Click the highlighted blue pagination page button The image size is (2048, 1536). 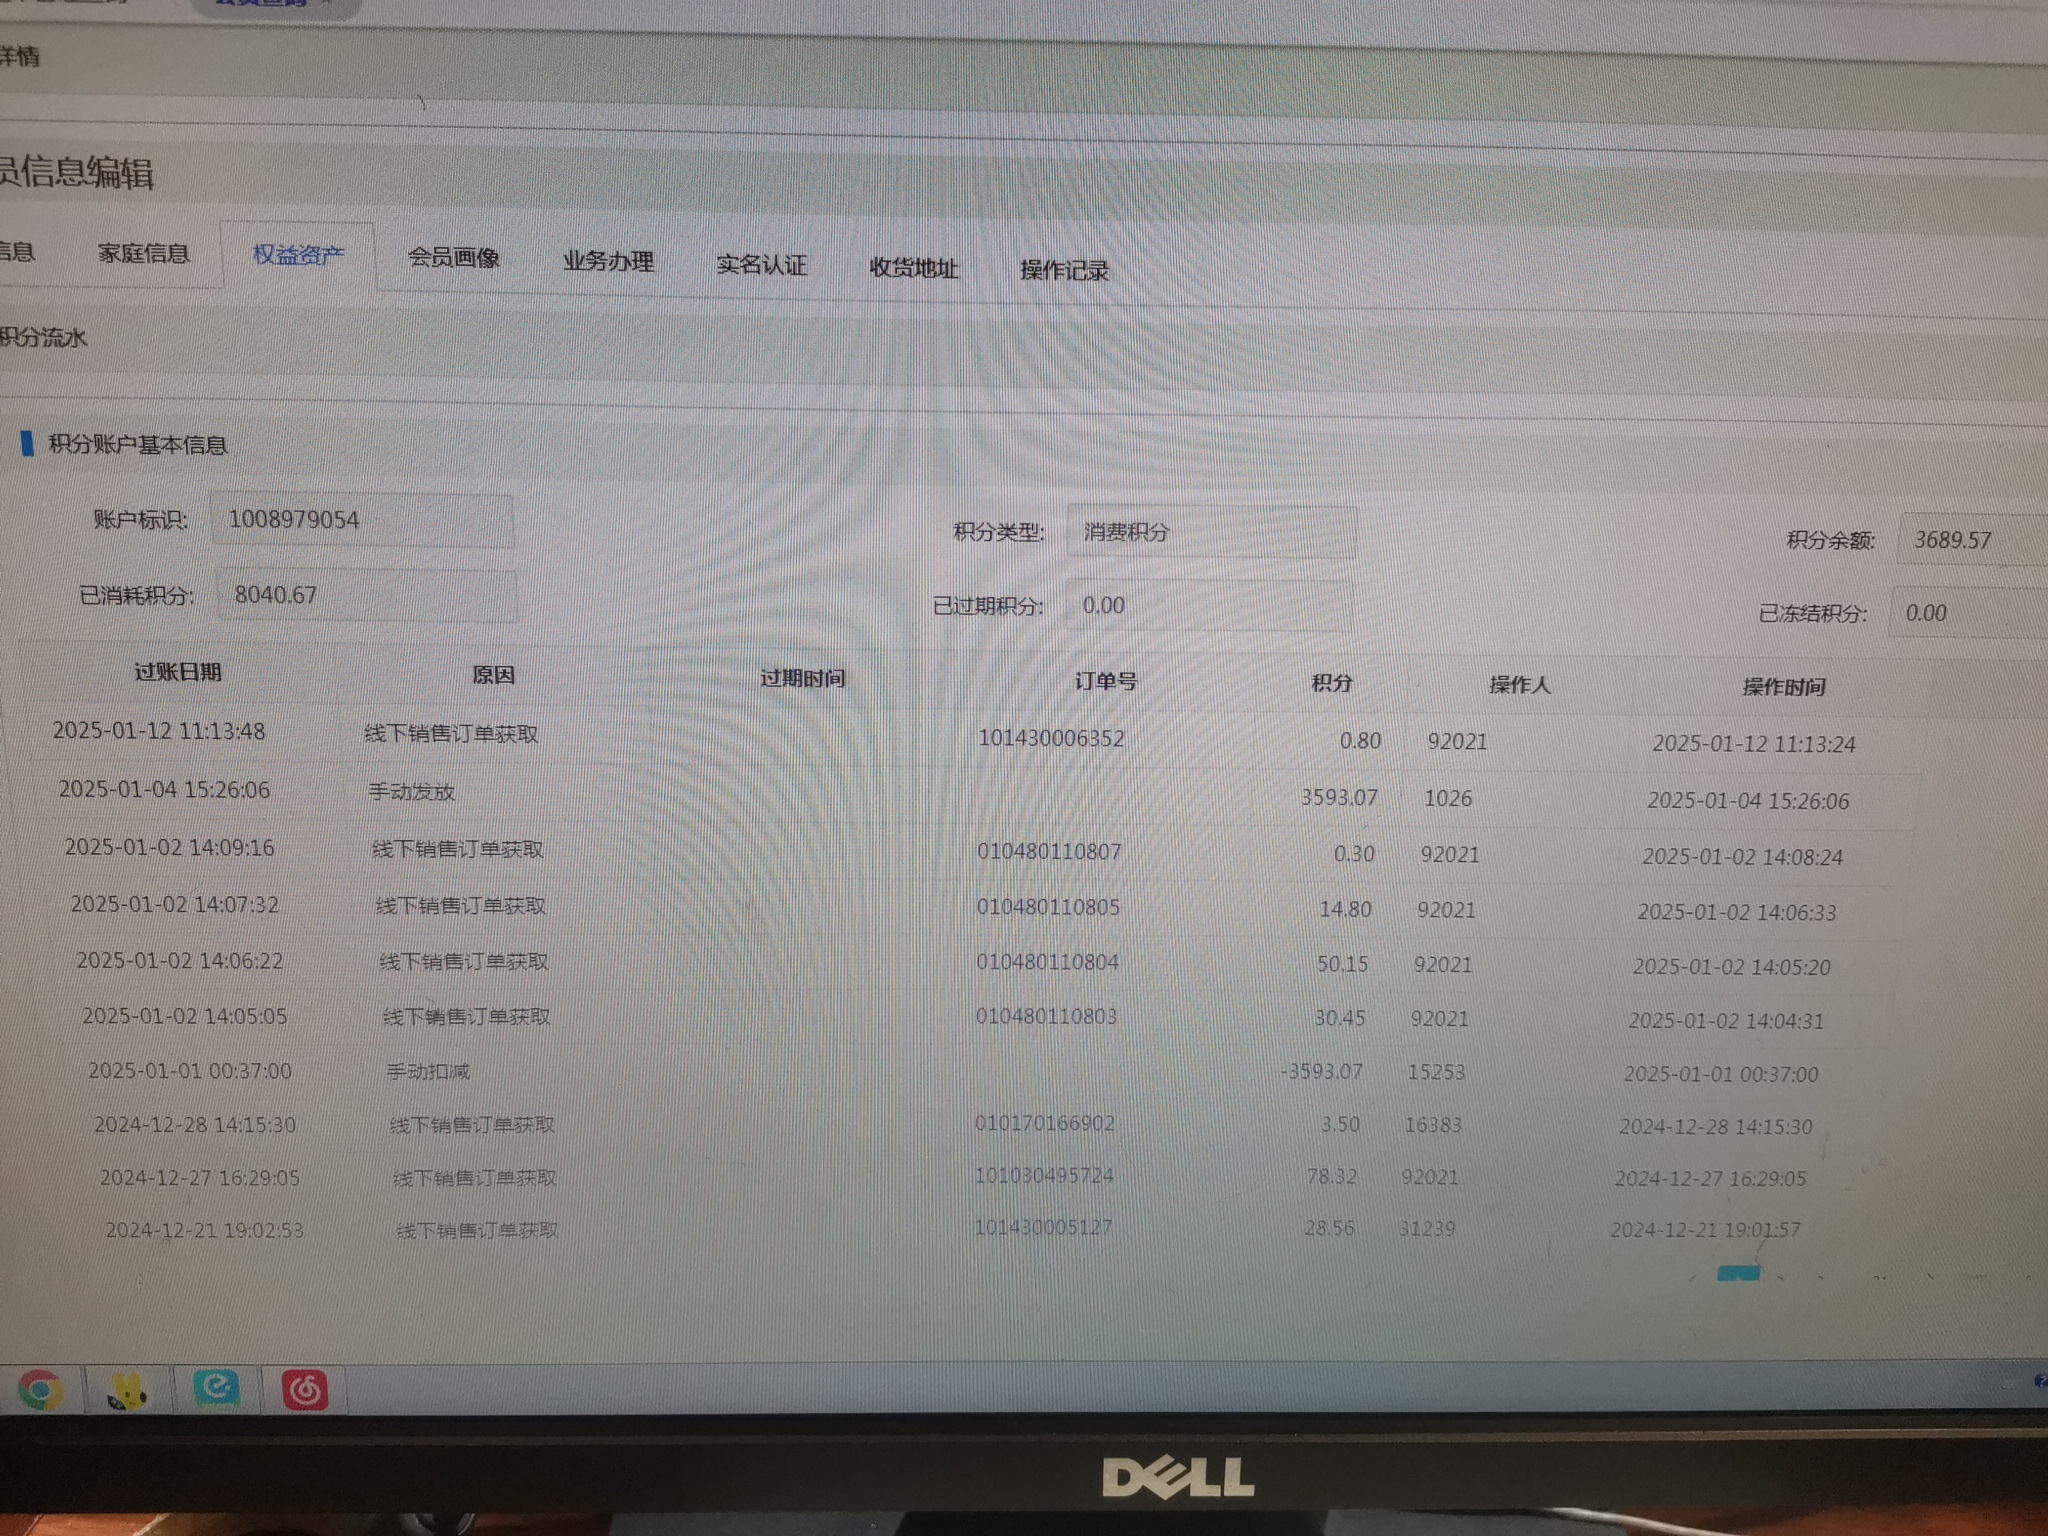coord(1738,1273)
